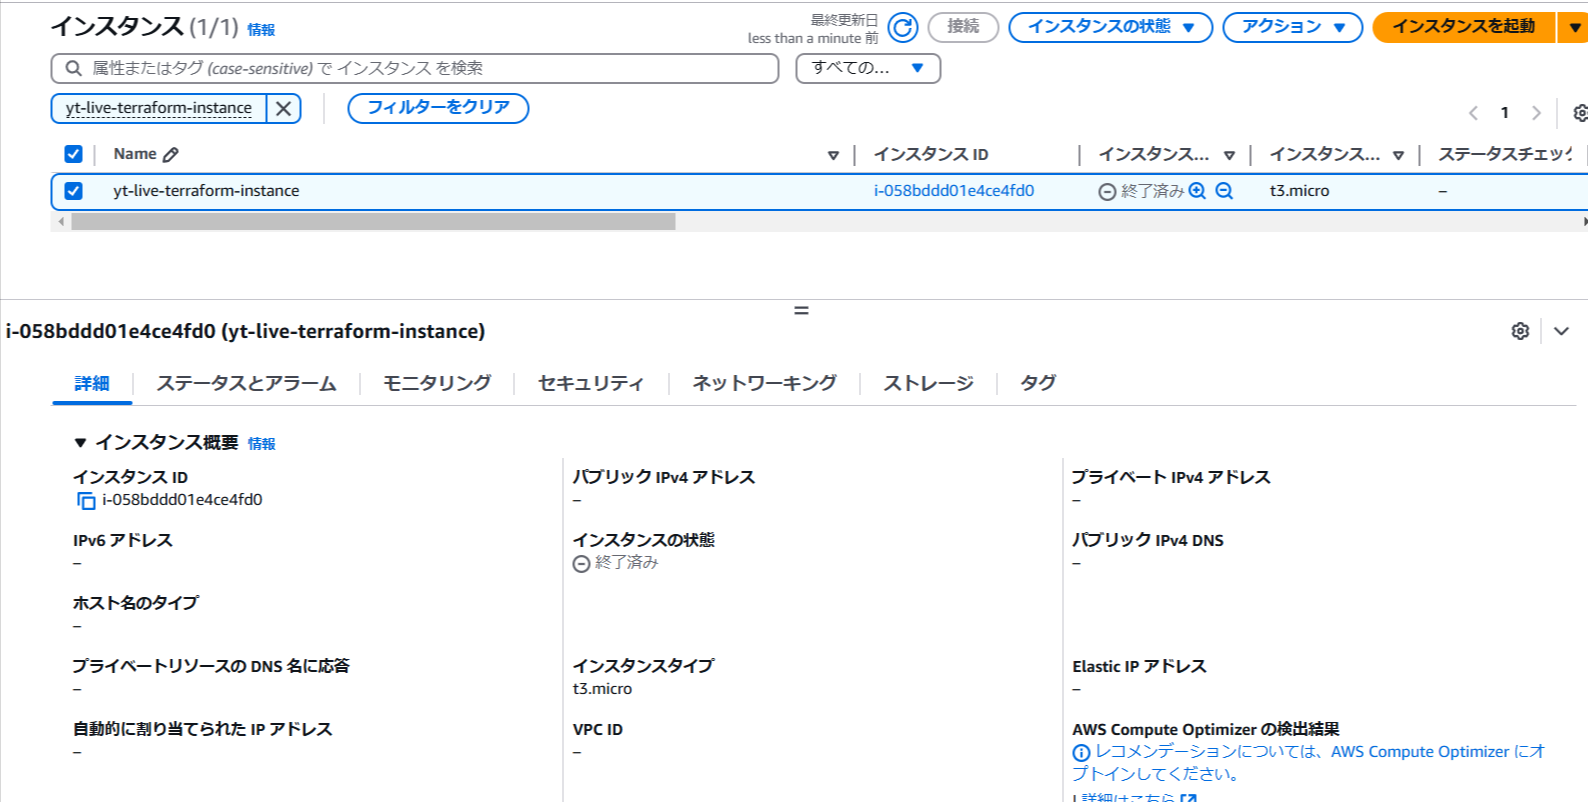Click the zoom-in filter icon beside 終了済み
1588x802 pixels.
pos(1197,191)
